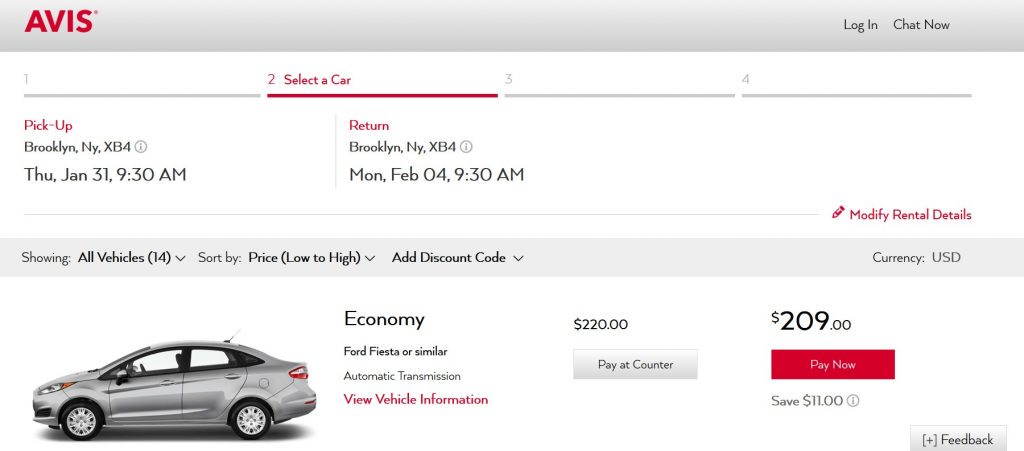
Task: Open the All Vehicles (14) filter dropdown
Action: click(131, 258)
